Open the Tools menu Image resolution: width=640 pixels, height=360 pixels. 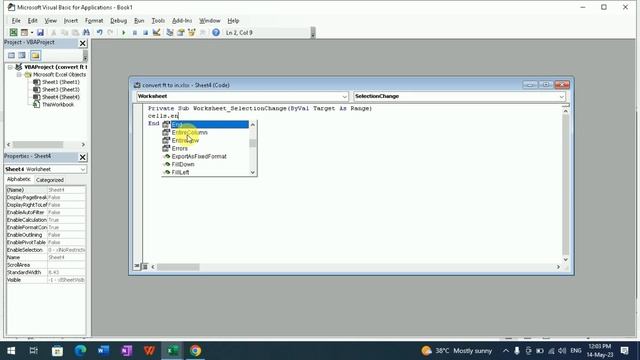[158, 20]
